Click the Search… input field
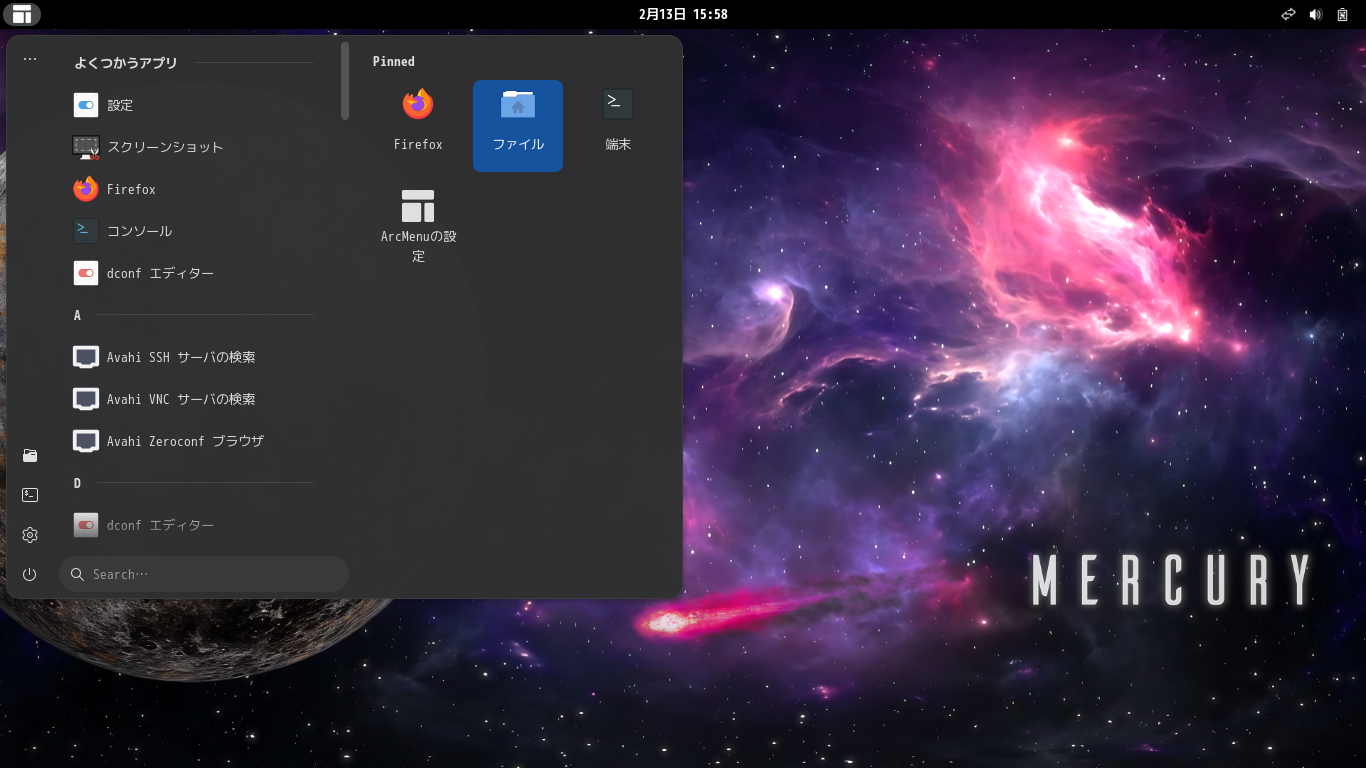 coord(204,574)
